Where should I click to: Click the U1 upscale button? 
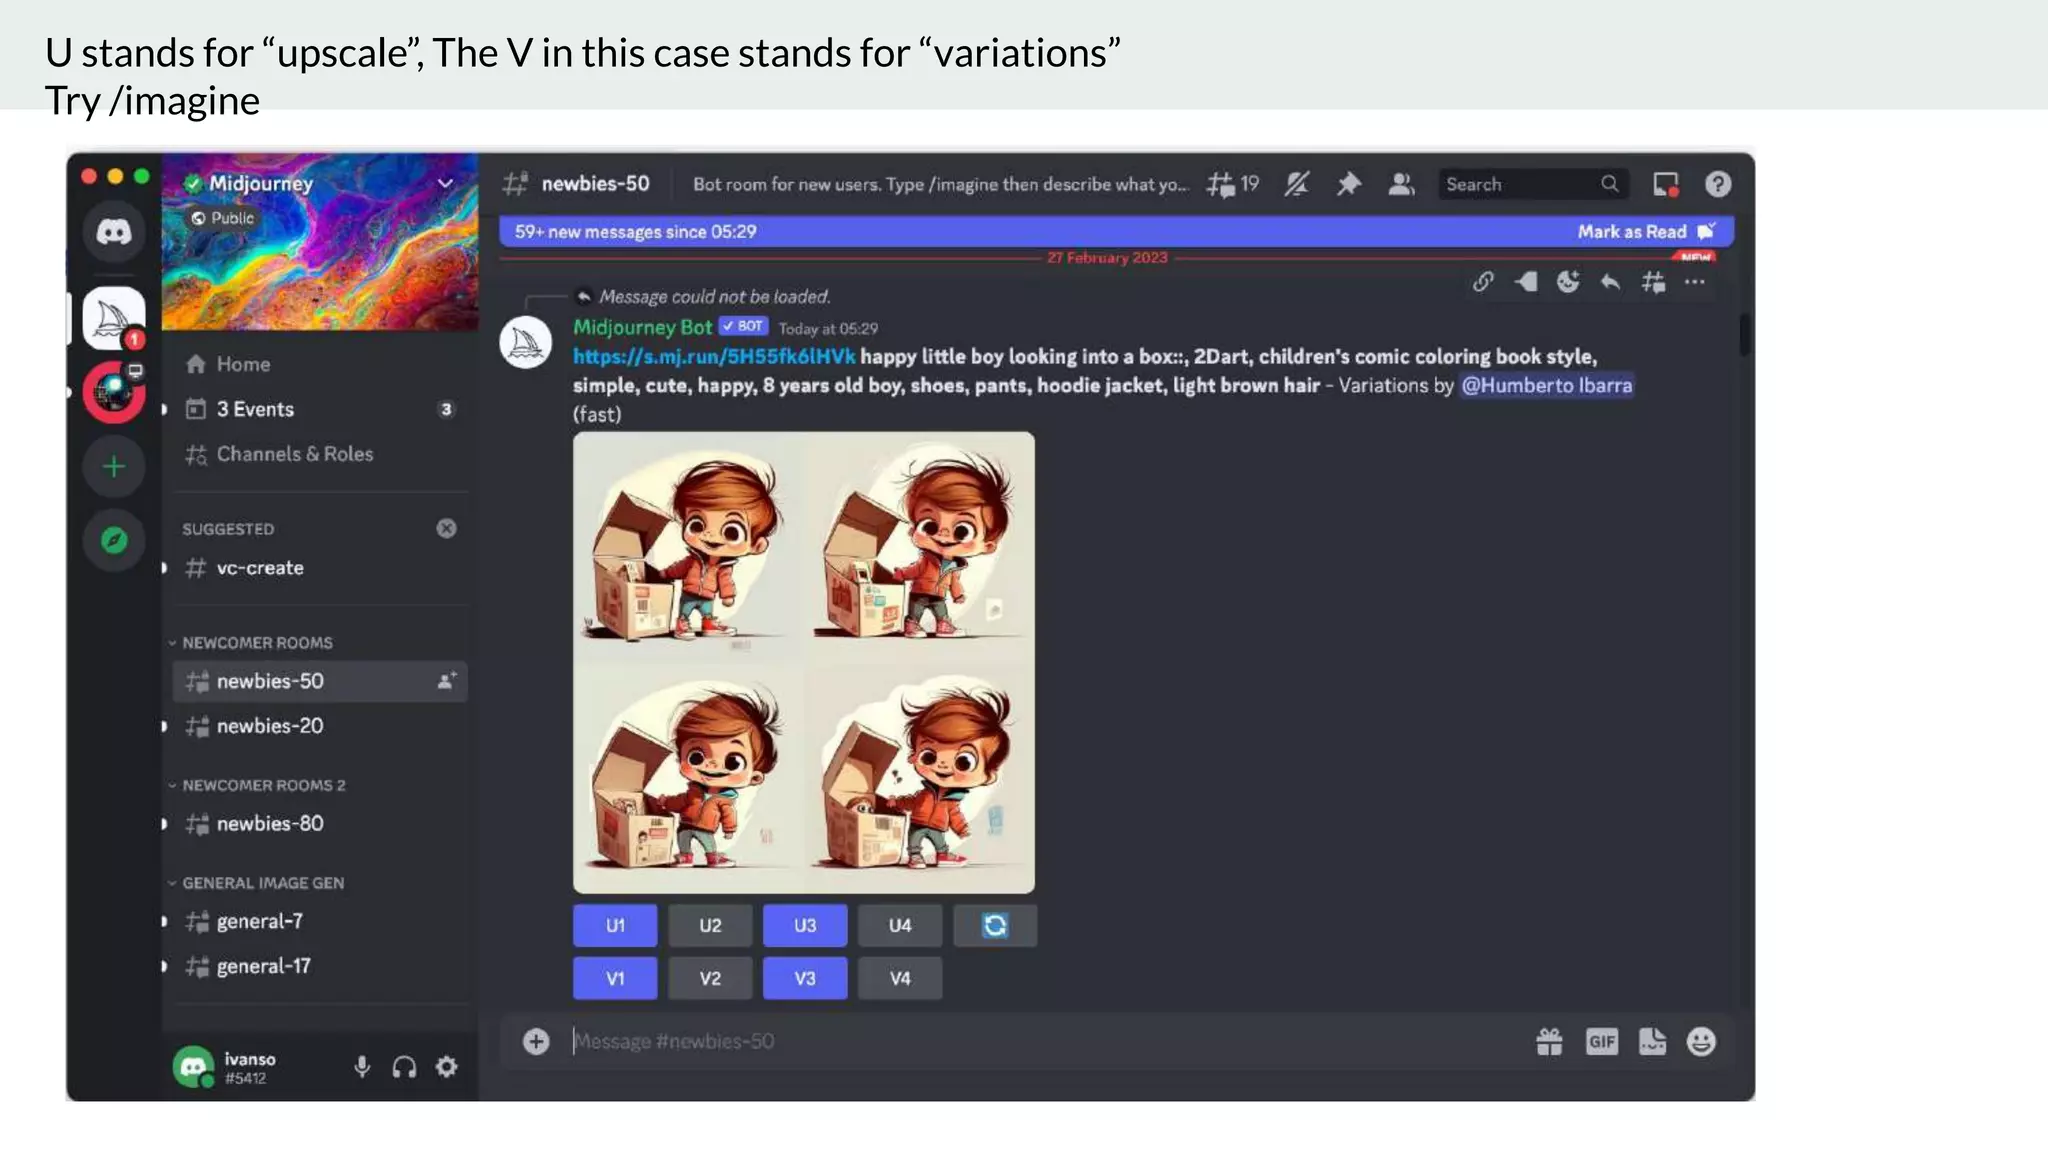(615, 925)
